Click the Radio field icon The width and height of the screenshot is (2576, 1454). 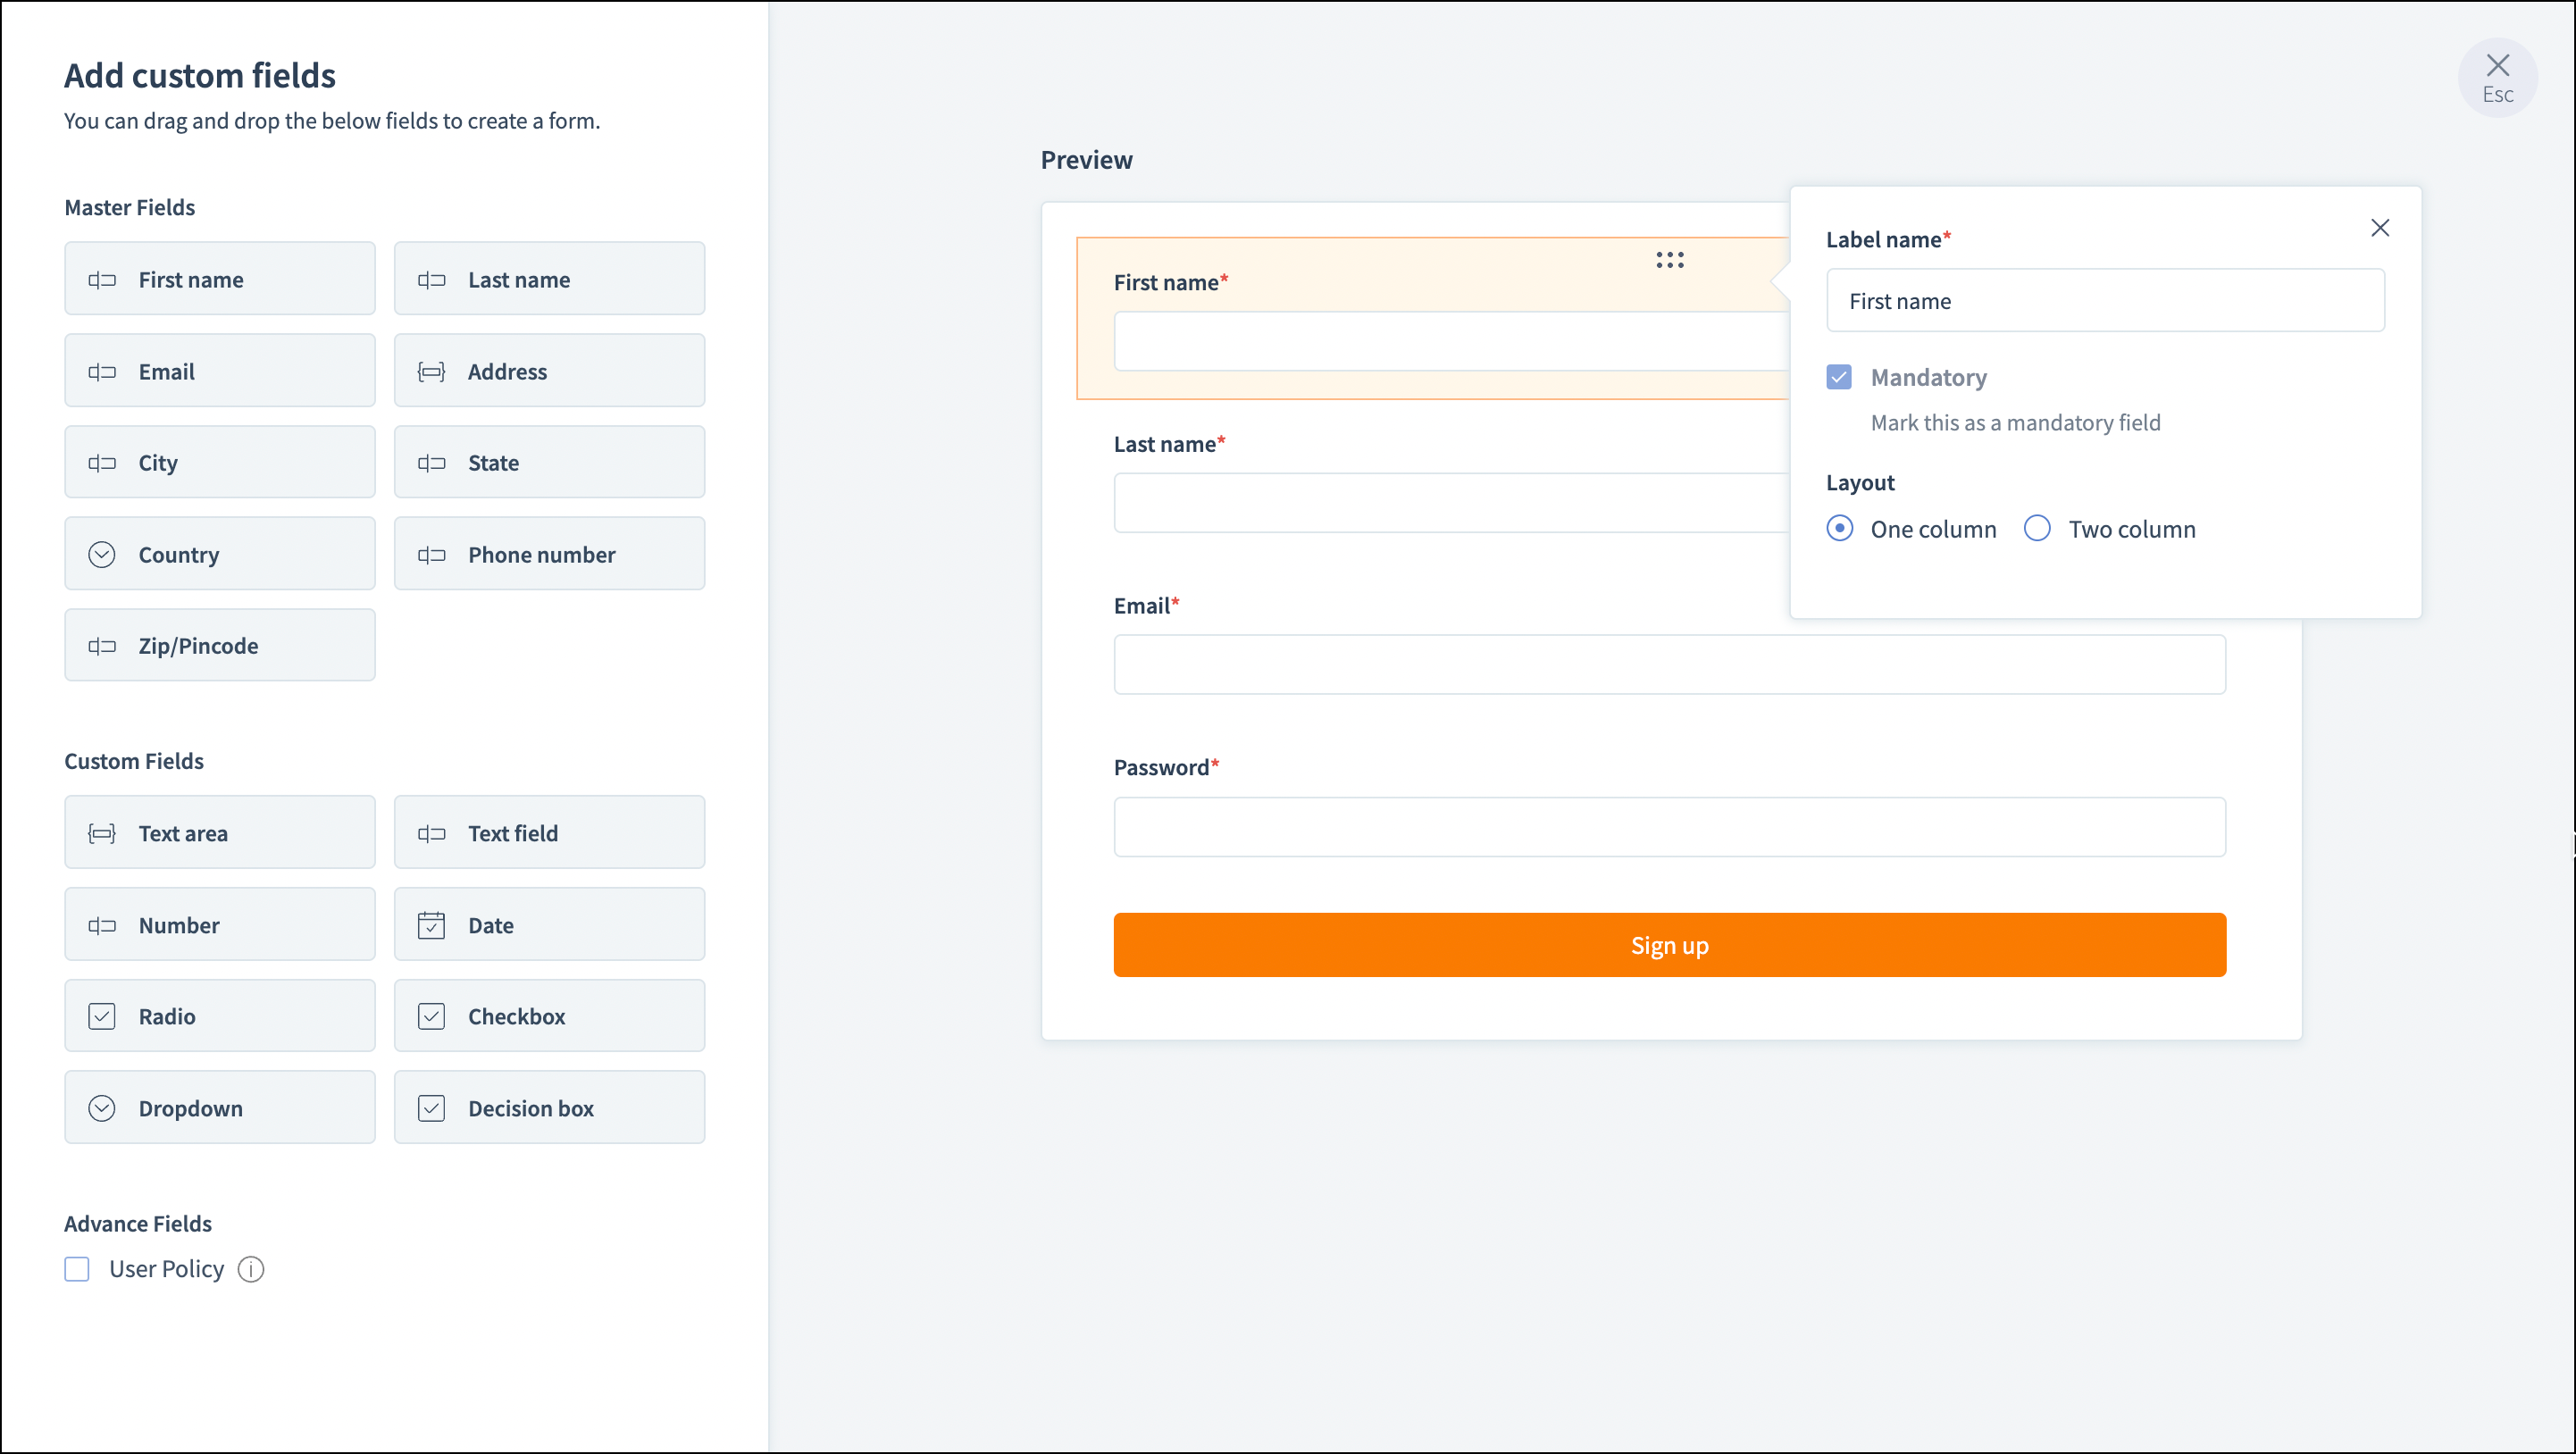[102, 1016]
